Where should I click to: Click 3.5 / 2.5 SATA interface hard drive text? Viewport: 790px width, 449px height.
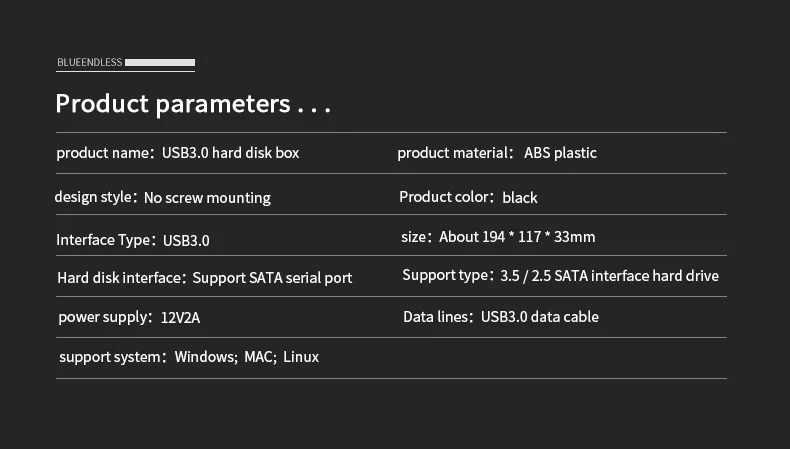609,276
